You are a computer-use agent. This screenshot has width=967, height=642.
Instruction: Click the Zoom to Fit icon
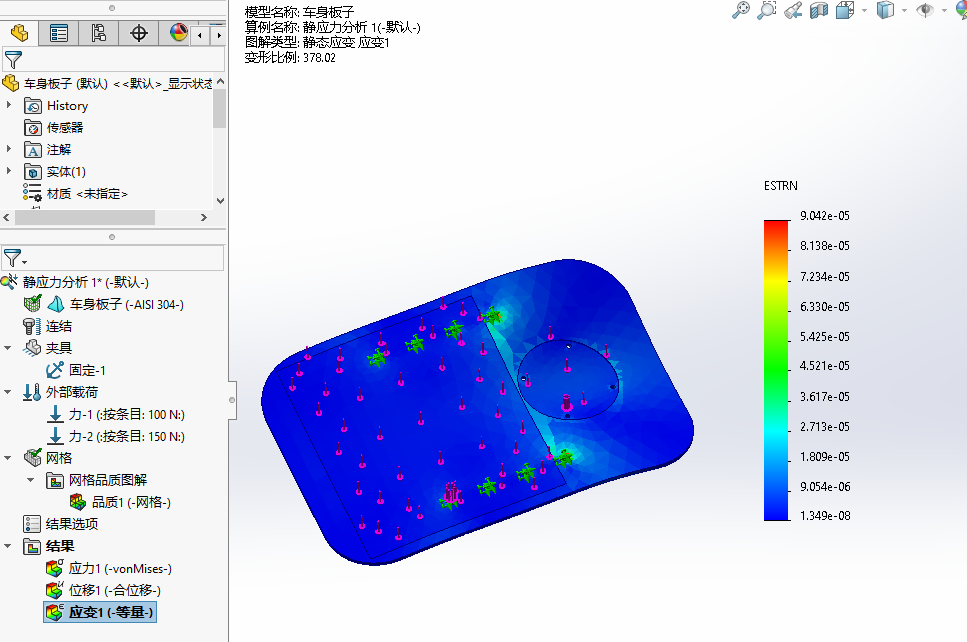[740, 10]
